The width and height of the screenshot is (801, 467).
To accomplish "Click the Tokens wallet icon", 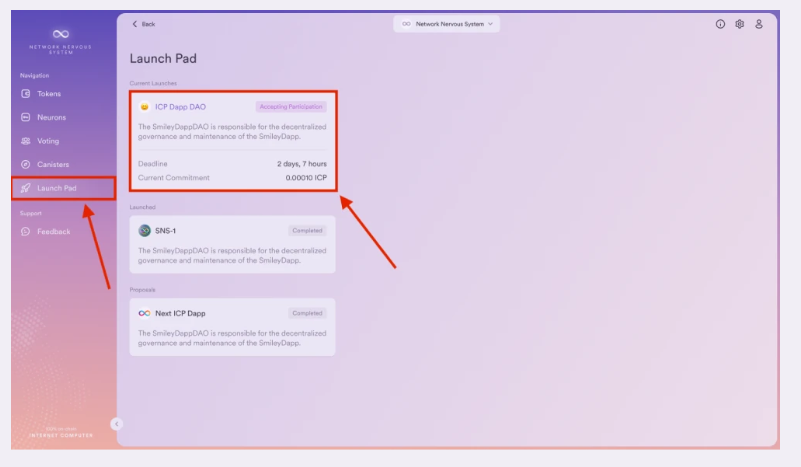I will coord(26,94).
